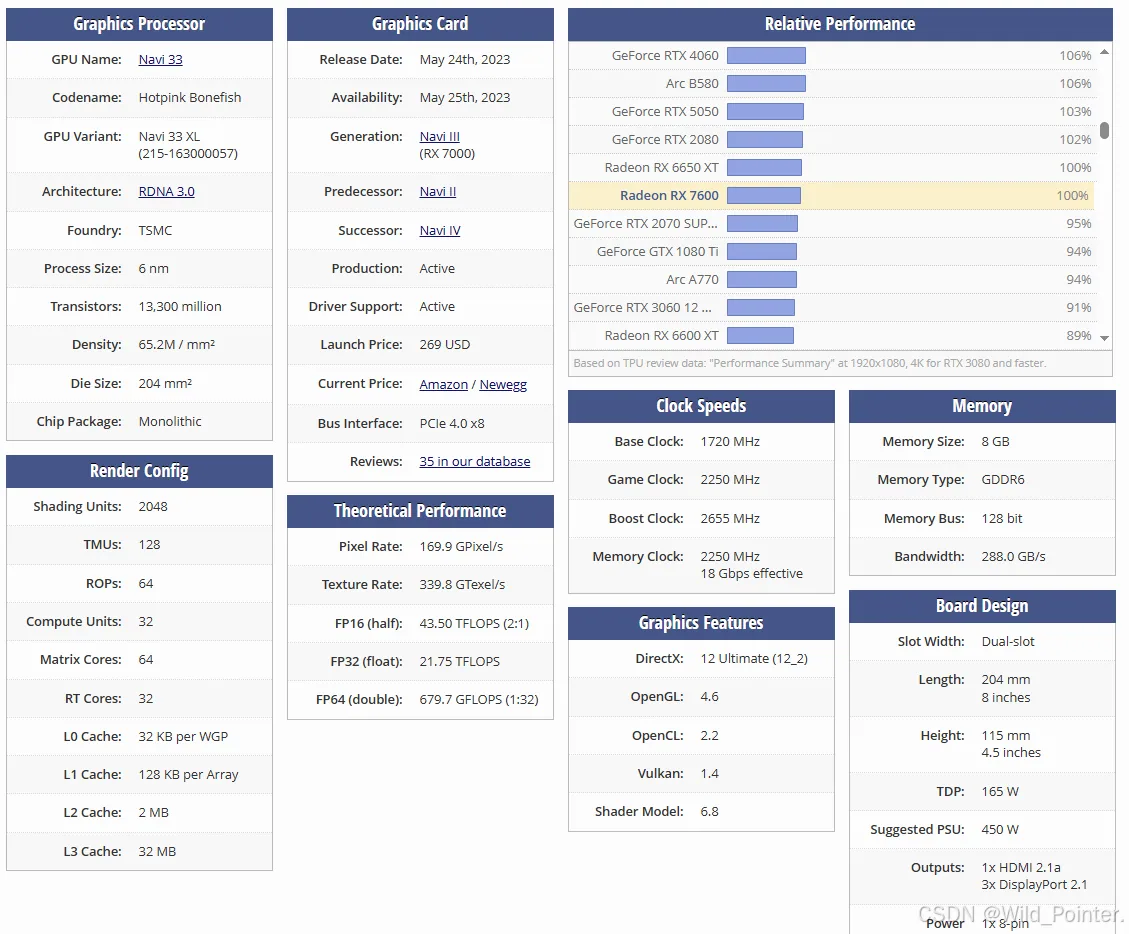Click the "450 W" suggested PSU value

point(1000,830)
